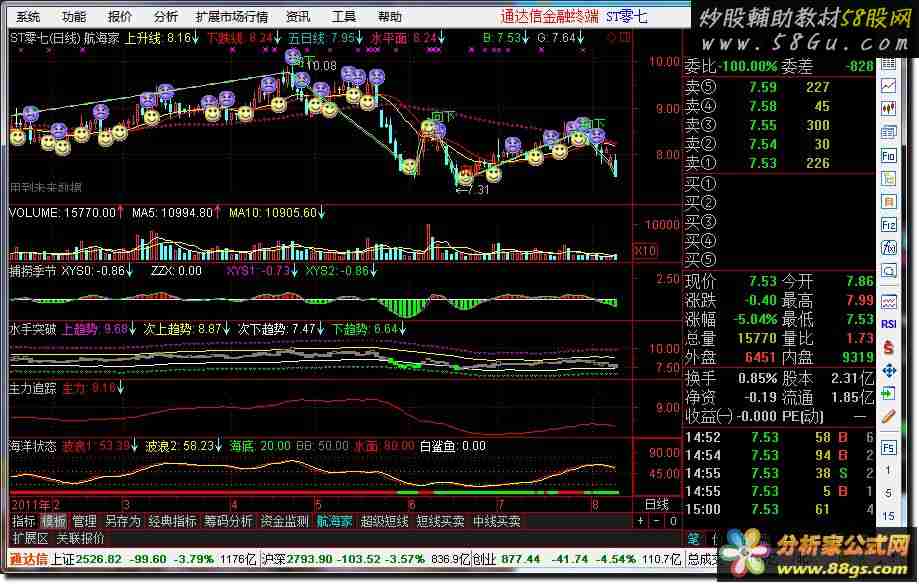This screenshot has height=584, width=919.
Task: Select the 5-minute period button
Action: 889,493
